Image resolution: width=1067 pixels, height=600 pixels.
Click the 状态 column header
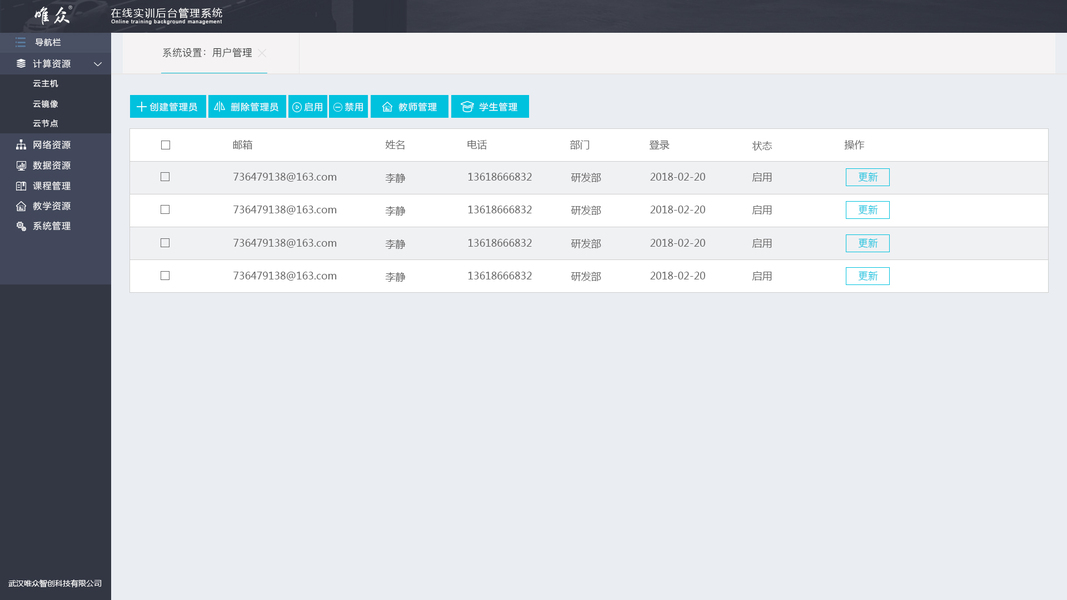762,146
